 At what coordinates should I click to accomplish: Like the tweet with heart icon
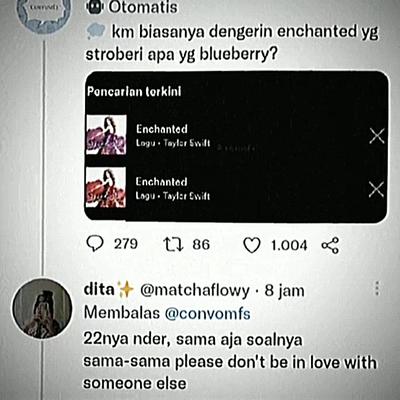pos(252,245)
